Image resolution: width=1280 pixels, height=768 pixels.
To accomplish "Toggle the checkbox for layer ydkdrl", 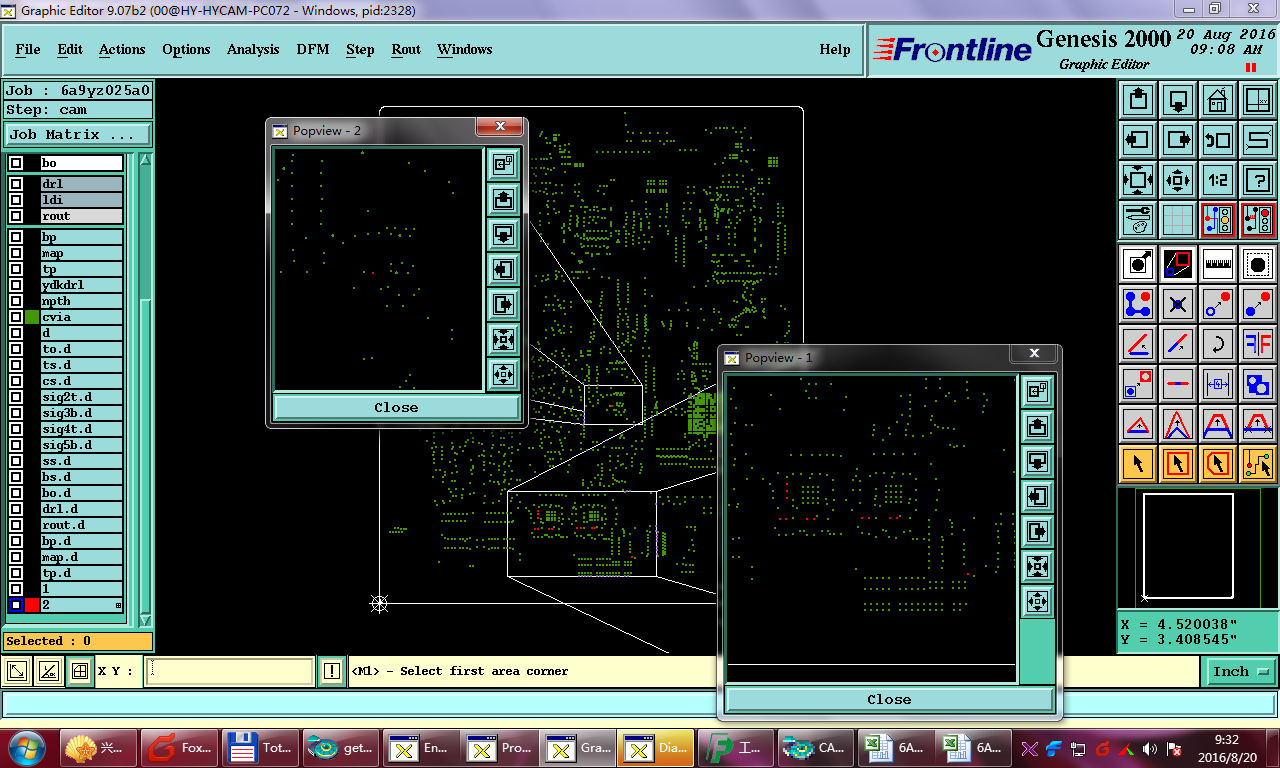I will [x=16, y=285].
